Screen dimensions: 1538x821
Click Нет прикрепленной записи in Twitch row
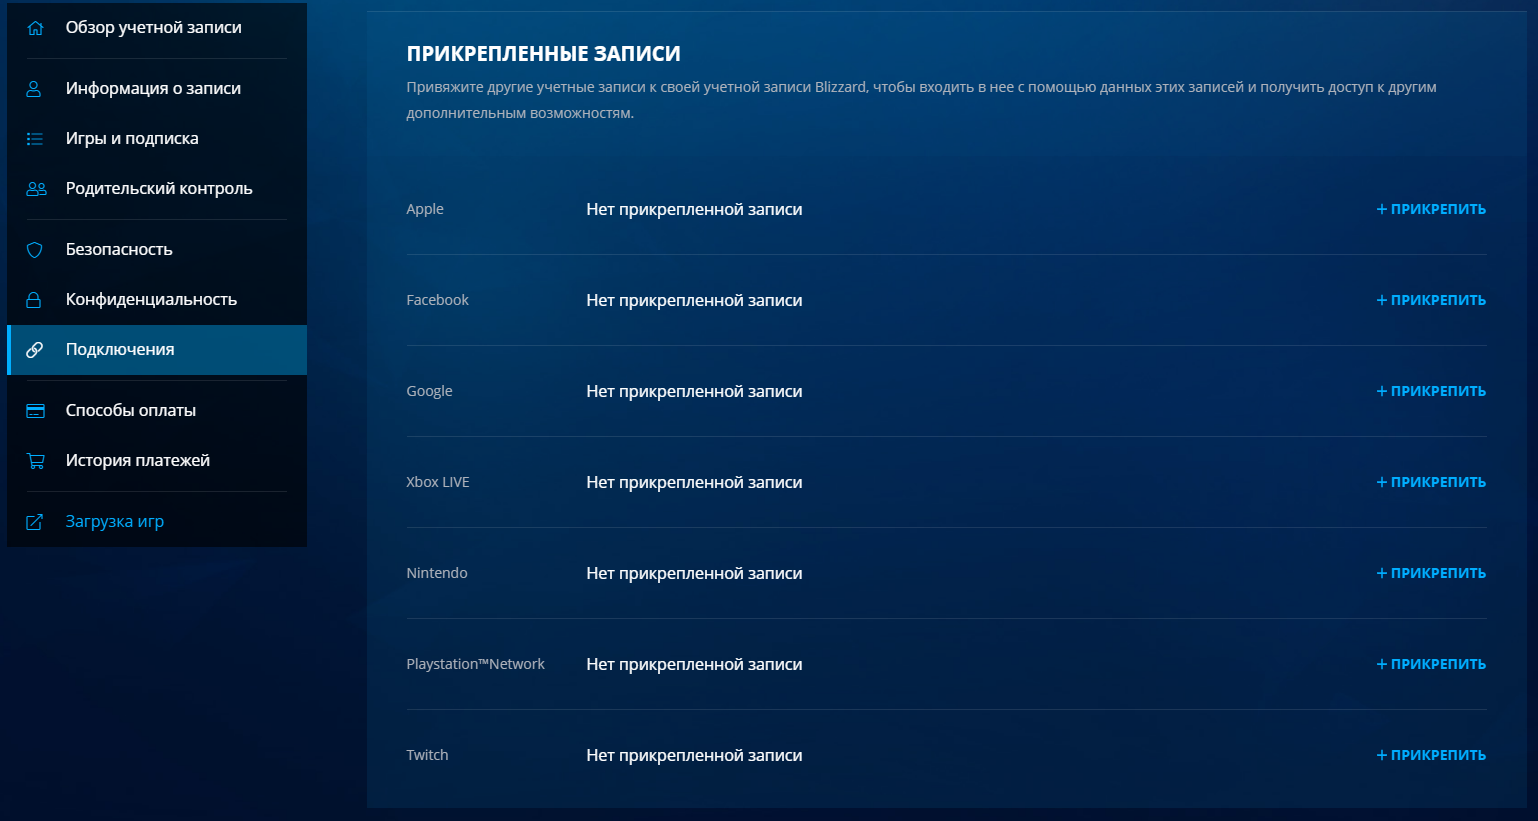coord(694,756)
